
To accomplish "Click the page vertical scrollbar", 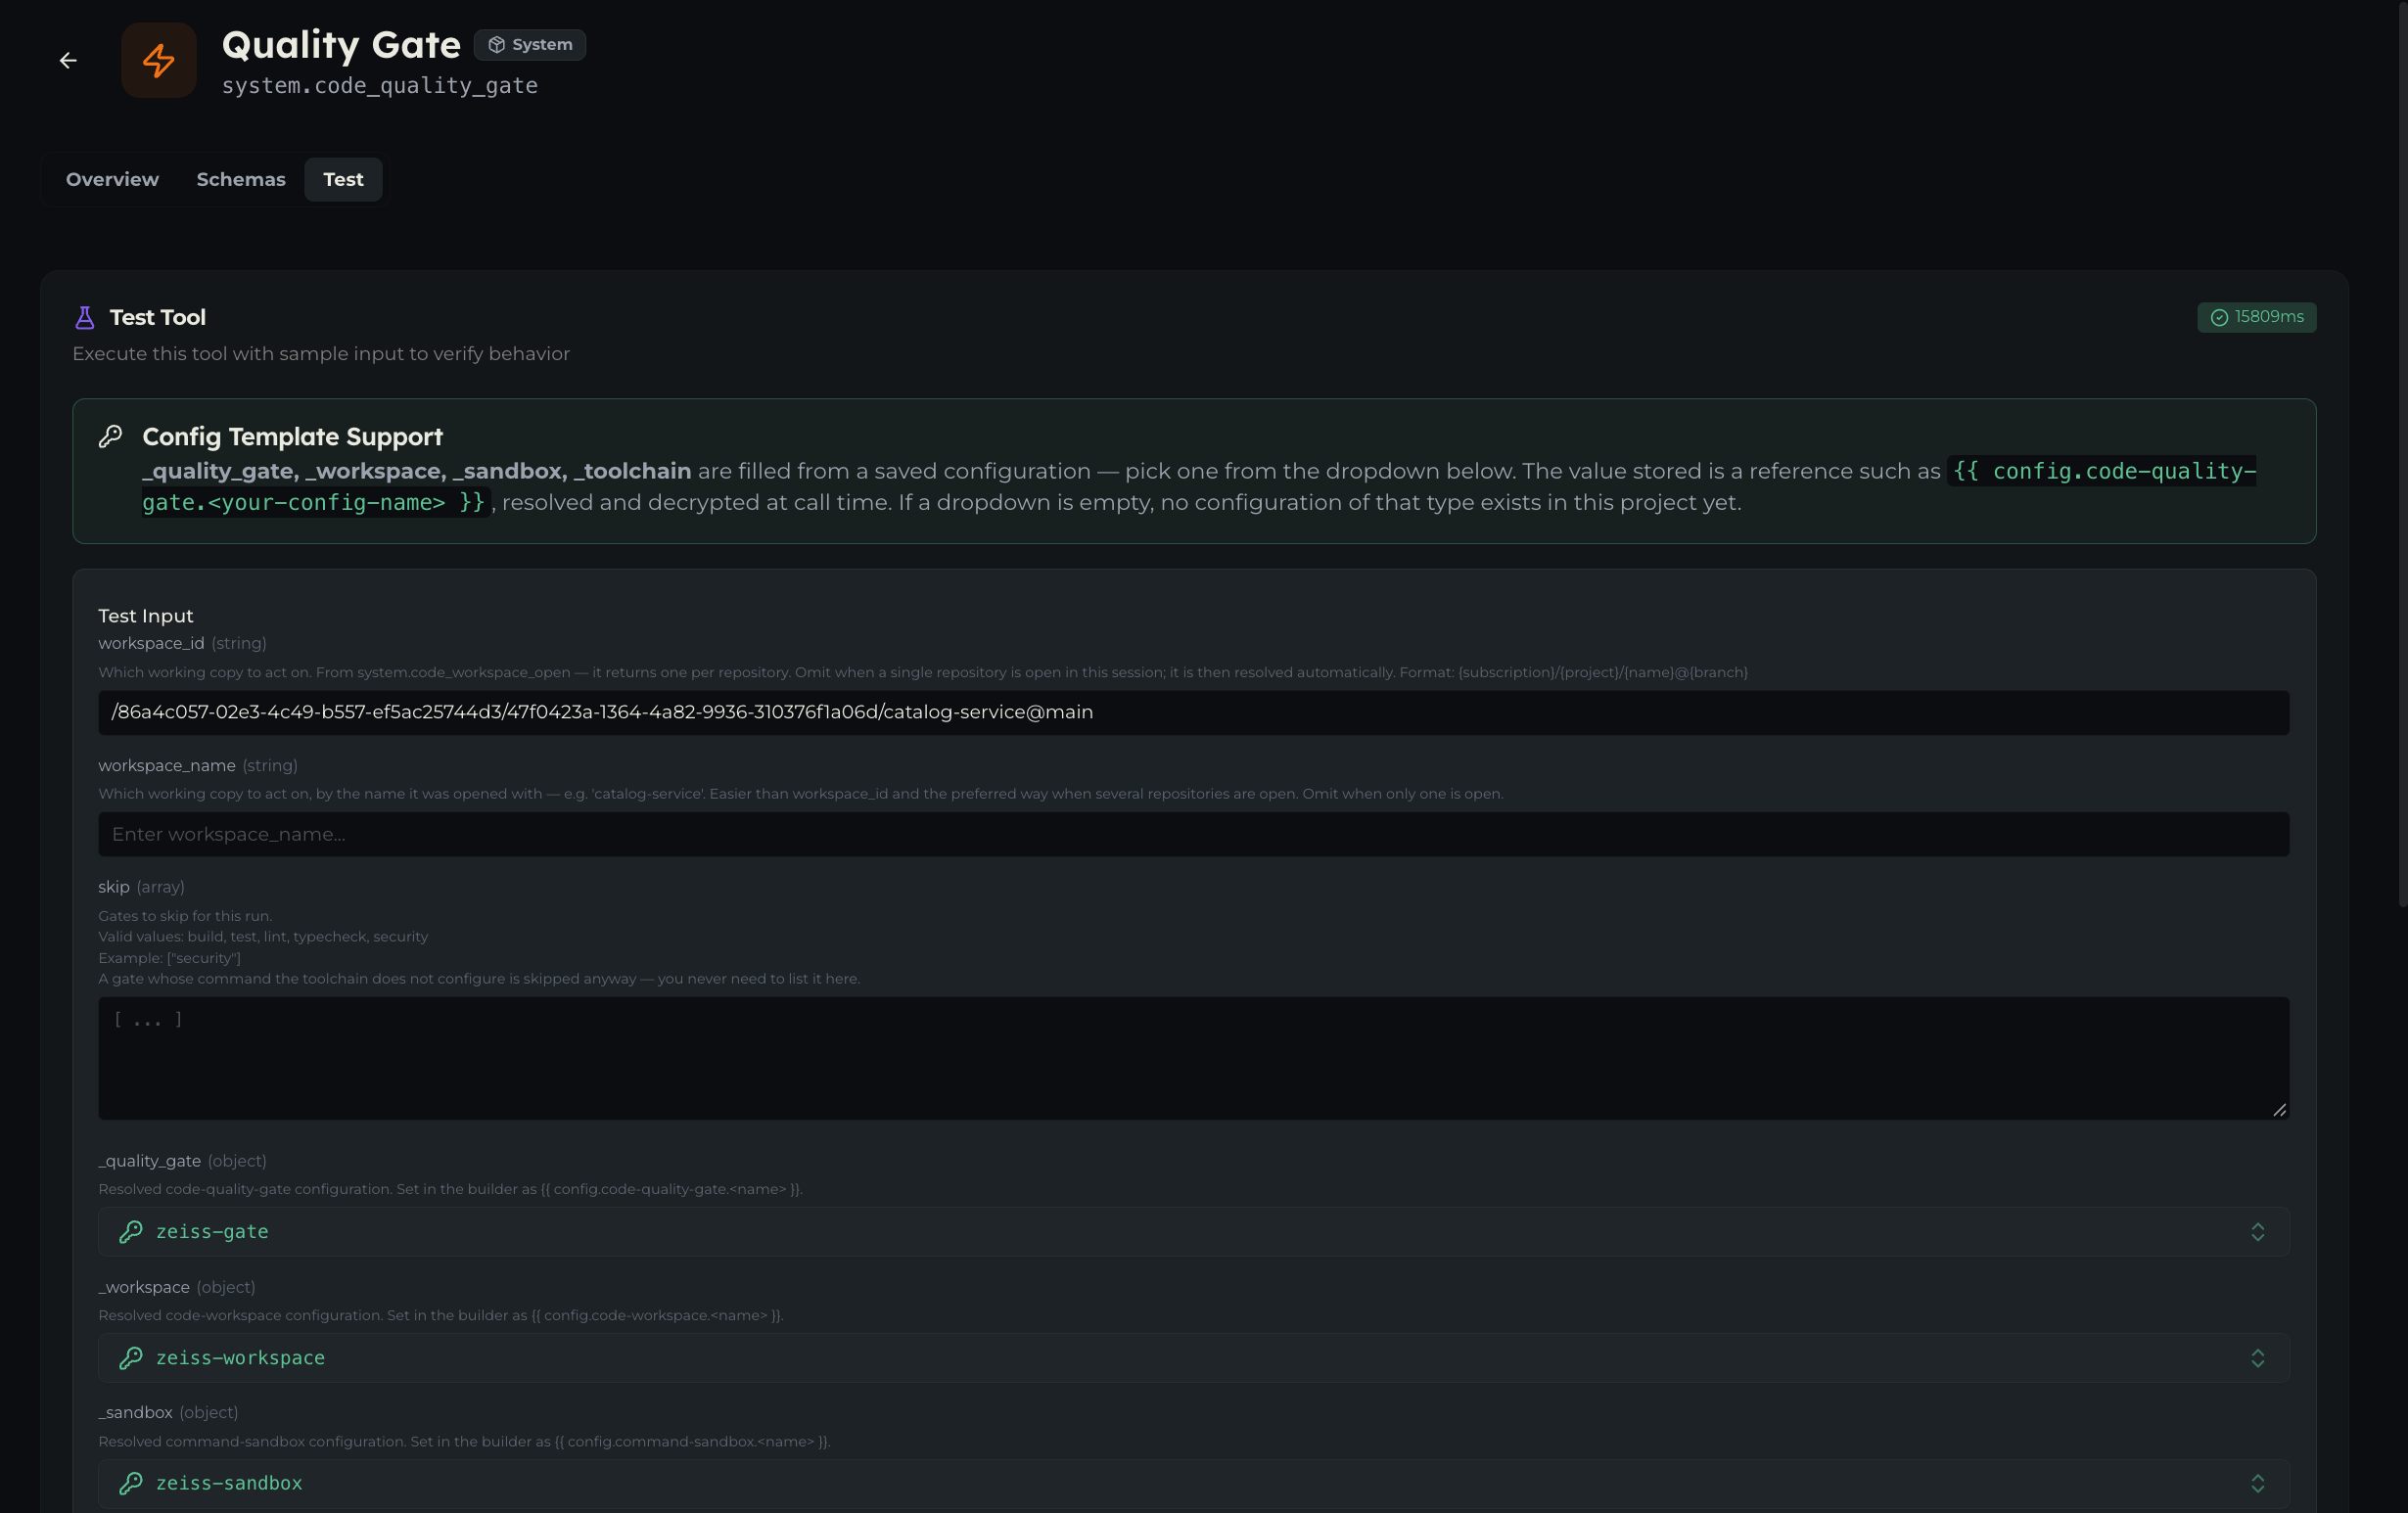I will pos(2403,454).
